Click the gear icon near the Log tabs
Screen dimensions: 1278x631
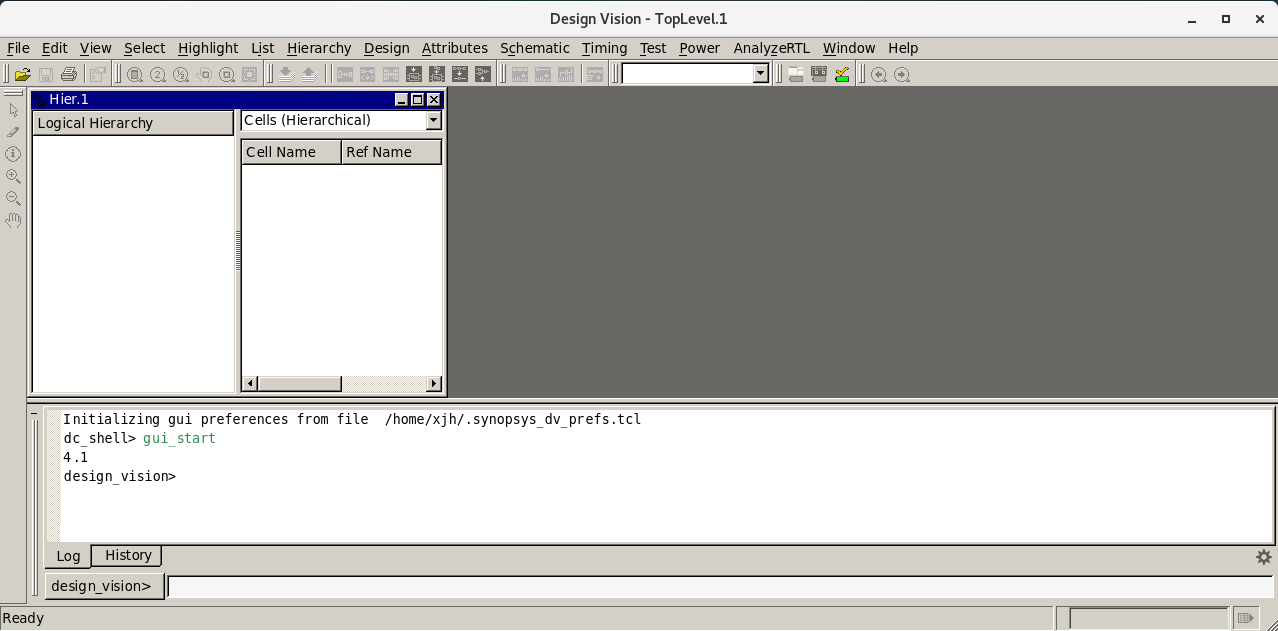click(x=1263, y=557)
